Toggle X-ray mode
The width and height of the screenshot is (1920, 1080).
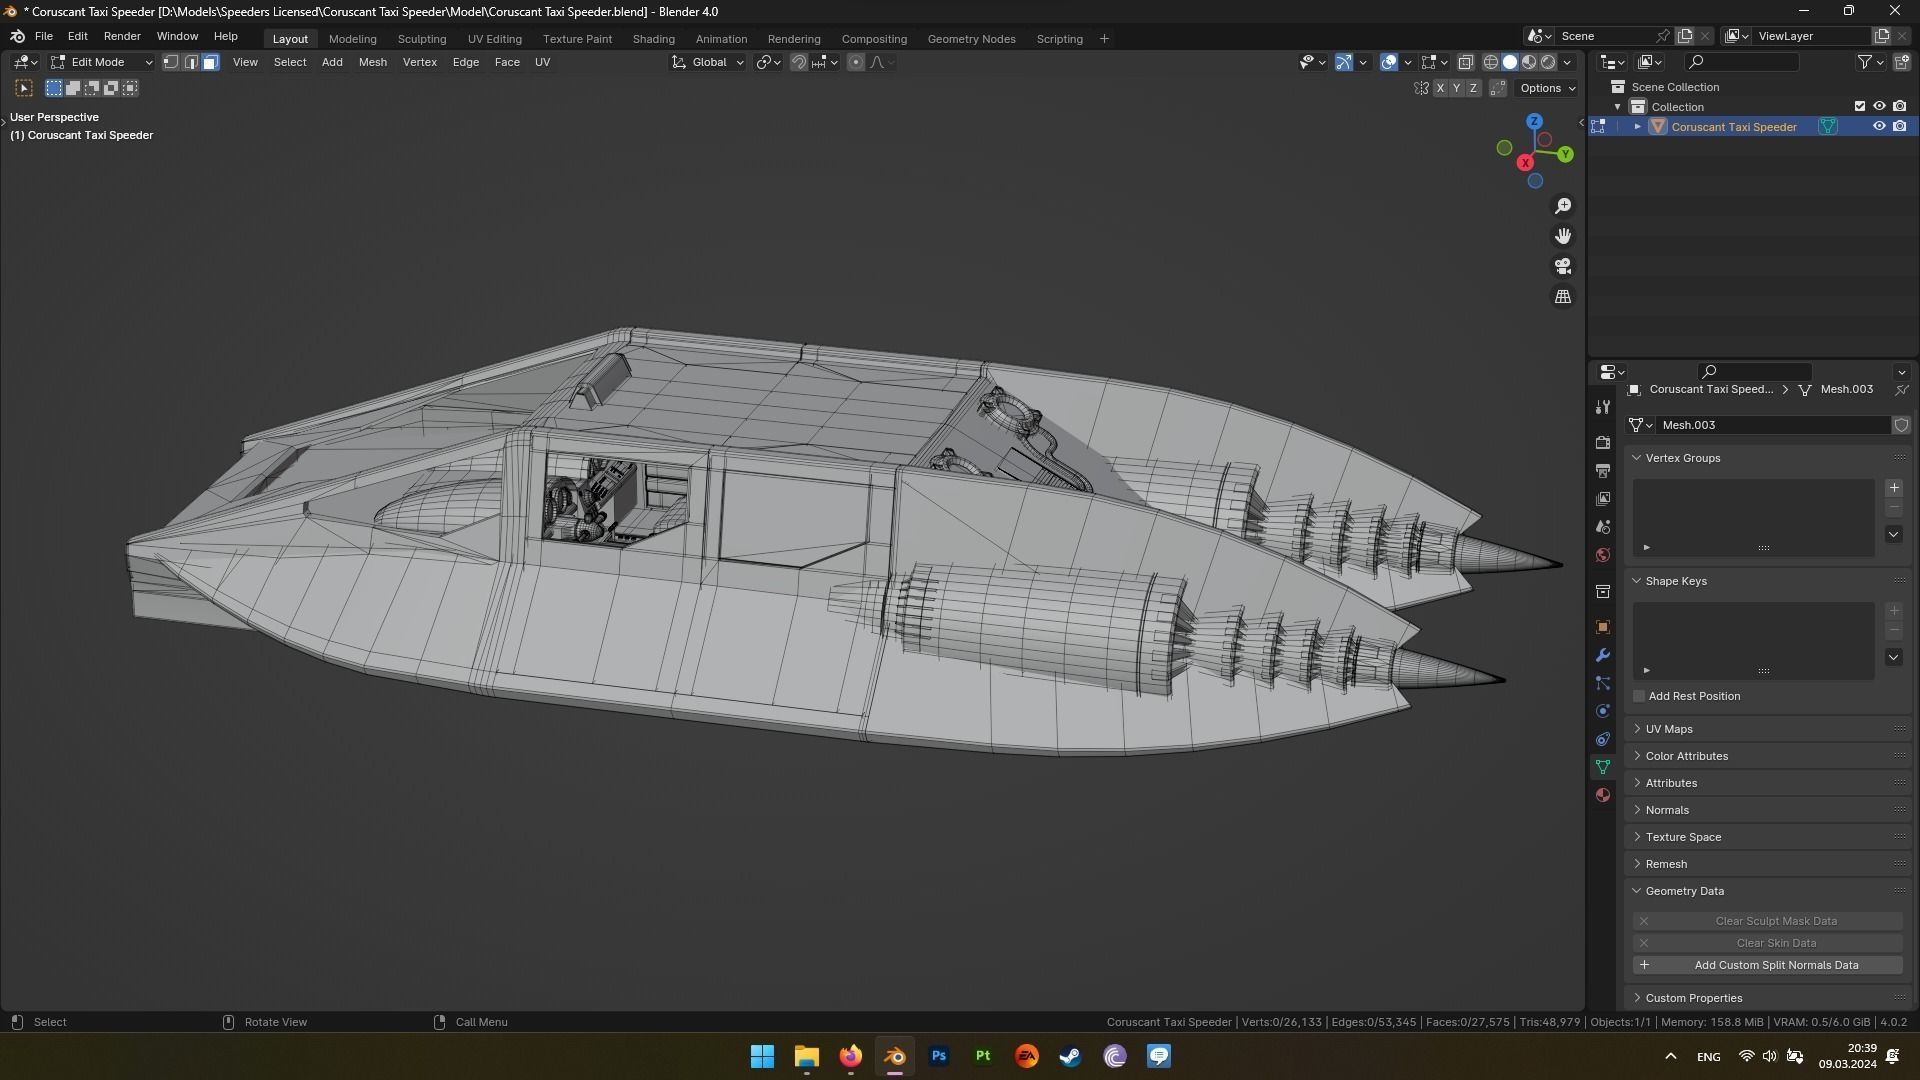coord(1465,62)
